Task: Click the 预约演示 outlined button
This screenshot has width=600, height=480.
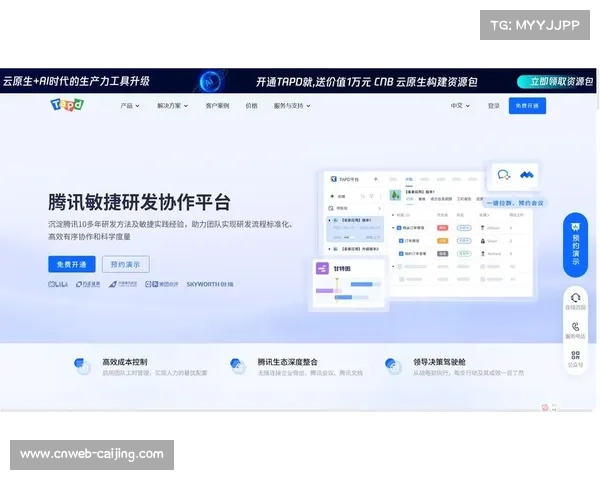Action: [126, 264]
